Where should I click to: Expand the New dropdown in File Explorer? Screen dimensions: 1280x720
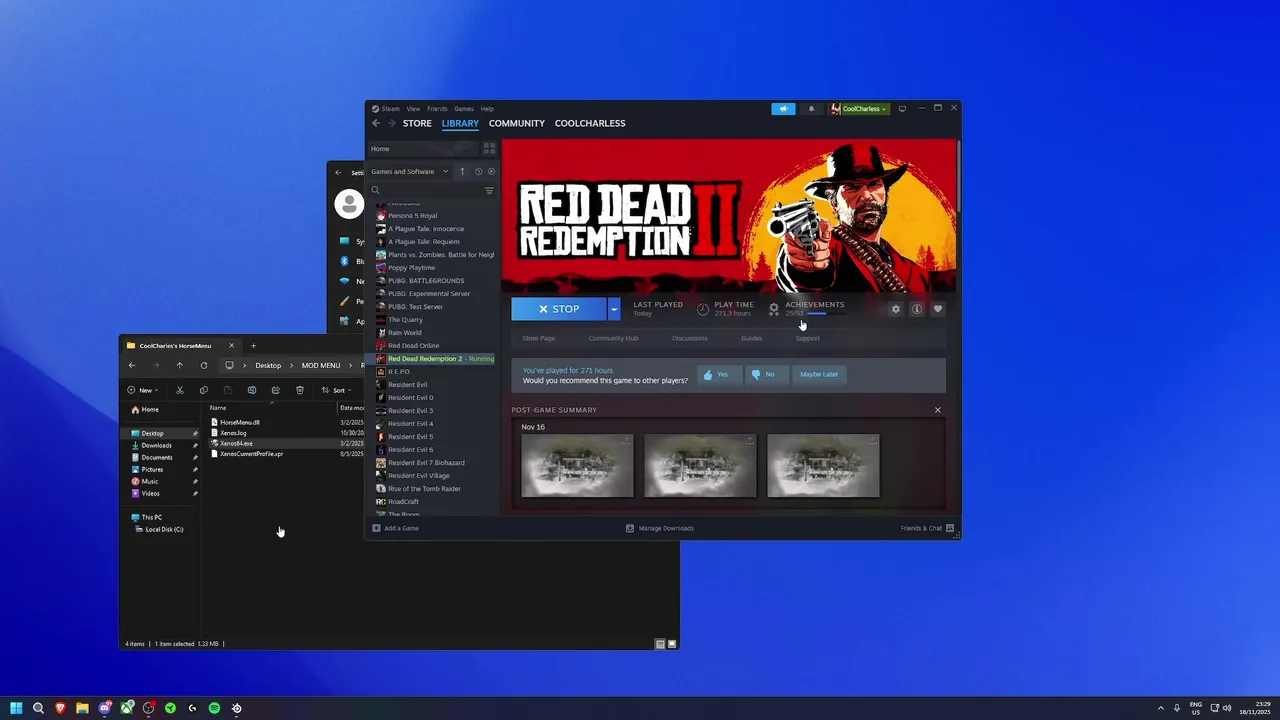tap(141, 390)
